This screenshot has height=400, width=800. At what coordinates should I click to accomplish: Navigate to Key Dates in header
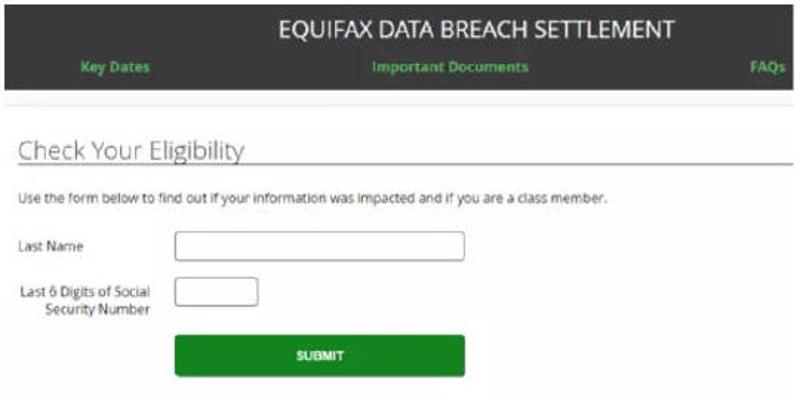[x=114, y=67]
